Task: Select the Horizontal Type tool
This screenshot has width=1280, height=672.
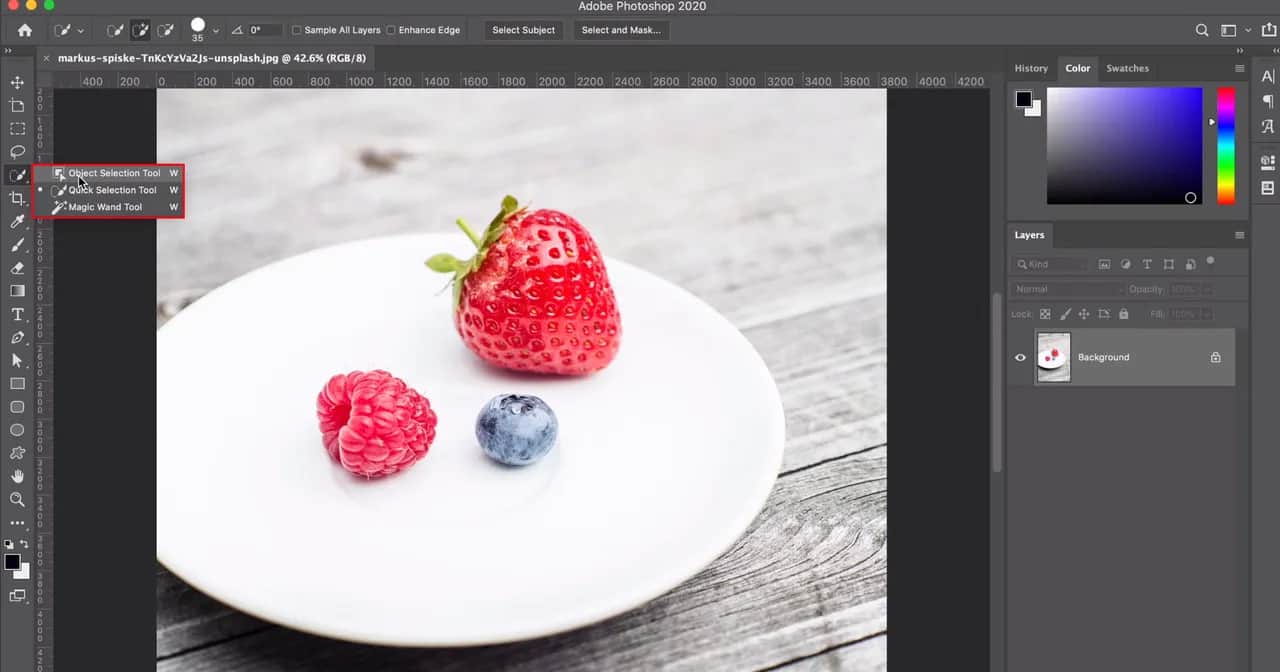Action: pyautogui.click(x=16, y=314)
